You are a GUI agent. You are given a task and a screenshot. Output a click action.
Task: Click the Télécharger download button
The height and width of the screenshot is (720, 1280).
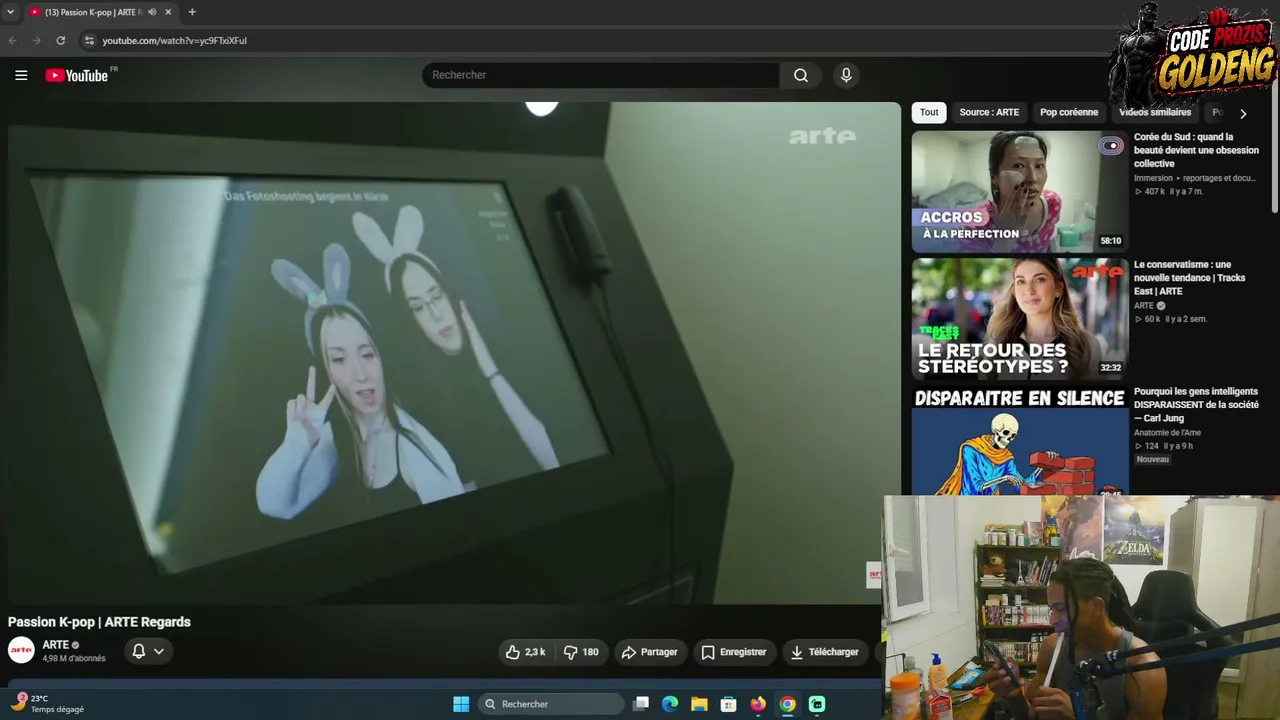tap(825, 652)
